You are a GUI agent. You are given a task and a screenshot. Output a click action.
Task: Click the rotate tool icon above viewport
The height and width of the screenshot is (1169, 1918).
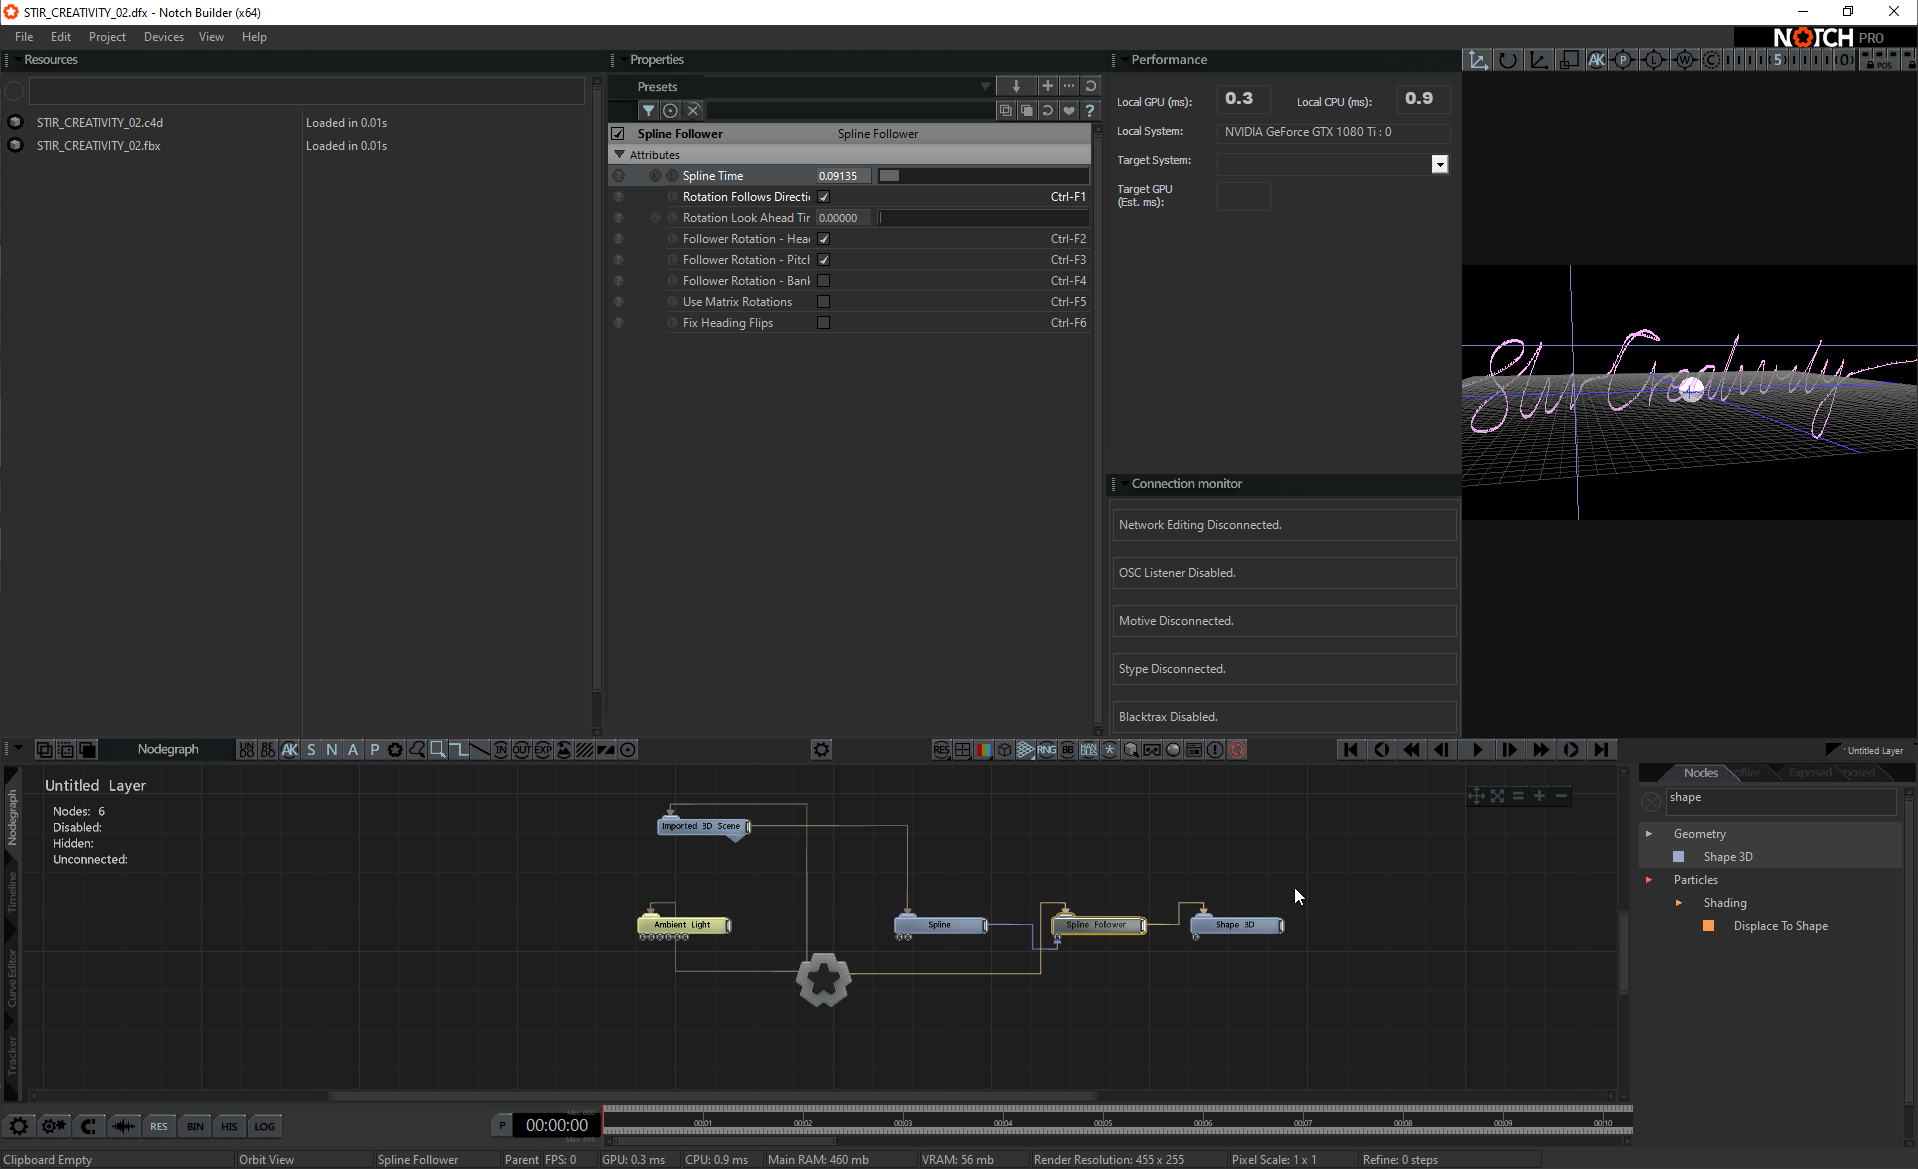1508,60
